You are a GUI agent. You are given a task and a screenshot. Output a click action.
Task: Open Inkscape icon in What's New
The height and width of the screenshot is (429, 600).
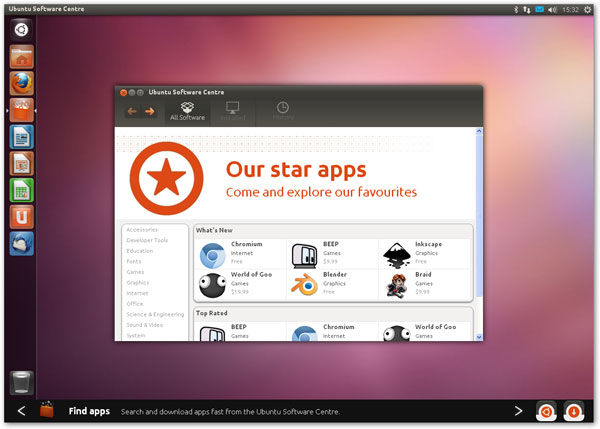point(397,255)
